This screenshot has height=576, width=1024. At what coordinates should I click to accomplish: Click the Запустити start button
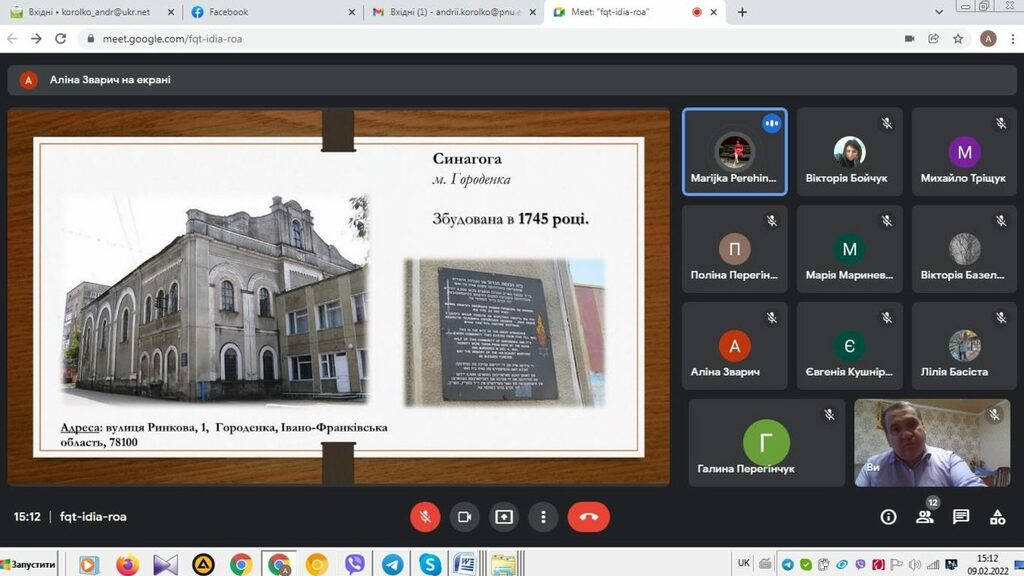click(29, 564)
